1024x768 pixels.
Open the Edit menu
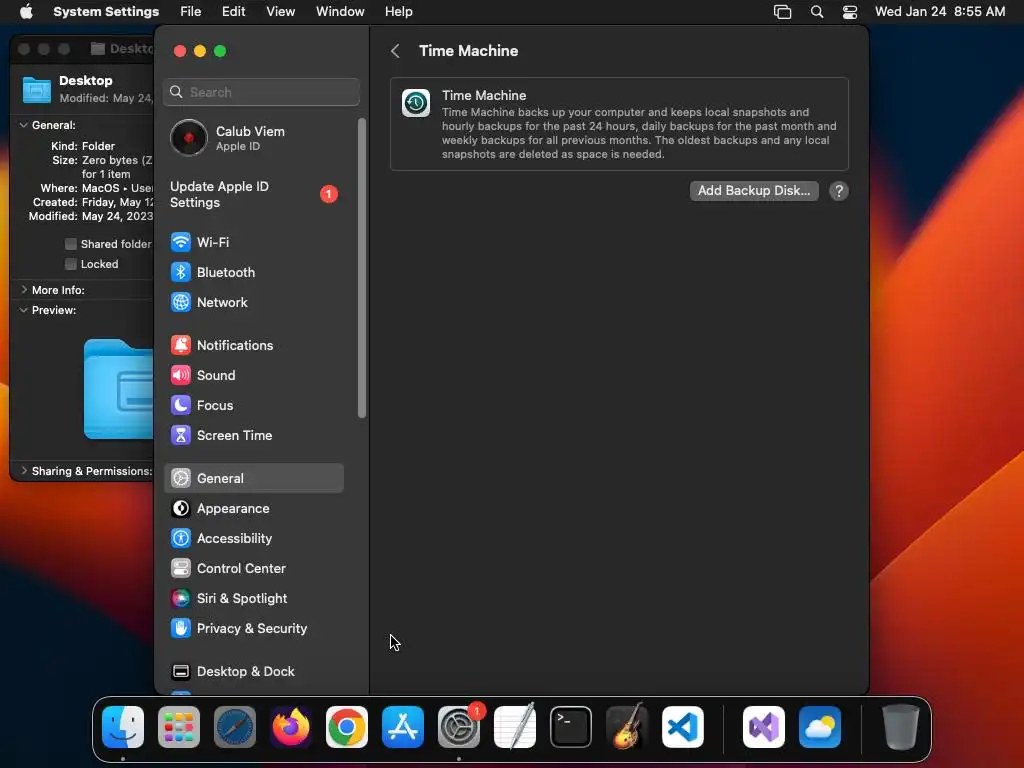(x=234, y=12)
